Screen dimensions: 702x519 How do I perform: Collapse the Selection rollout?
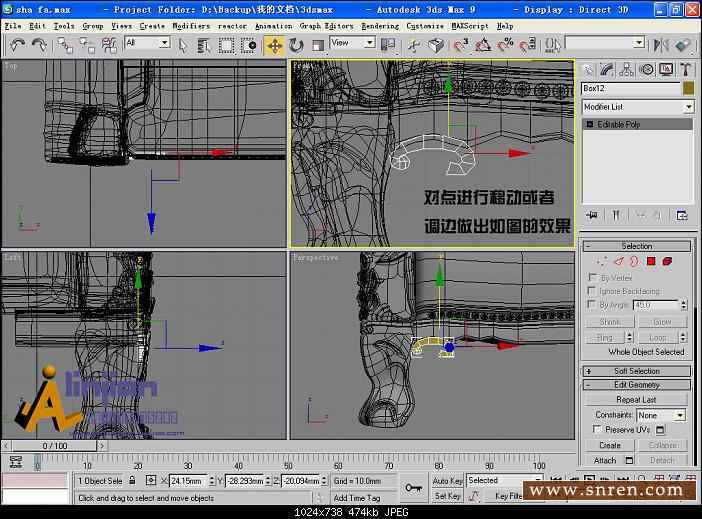pyautogui.click(x=637, y=246)
